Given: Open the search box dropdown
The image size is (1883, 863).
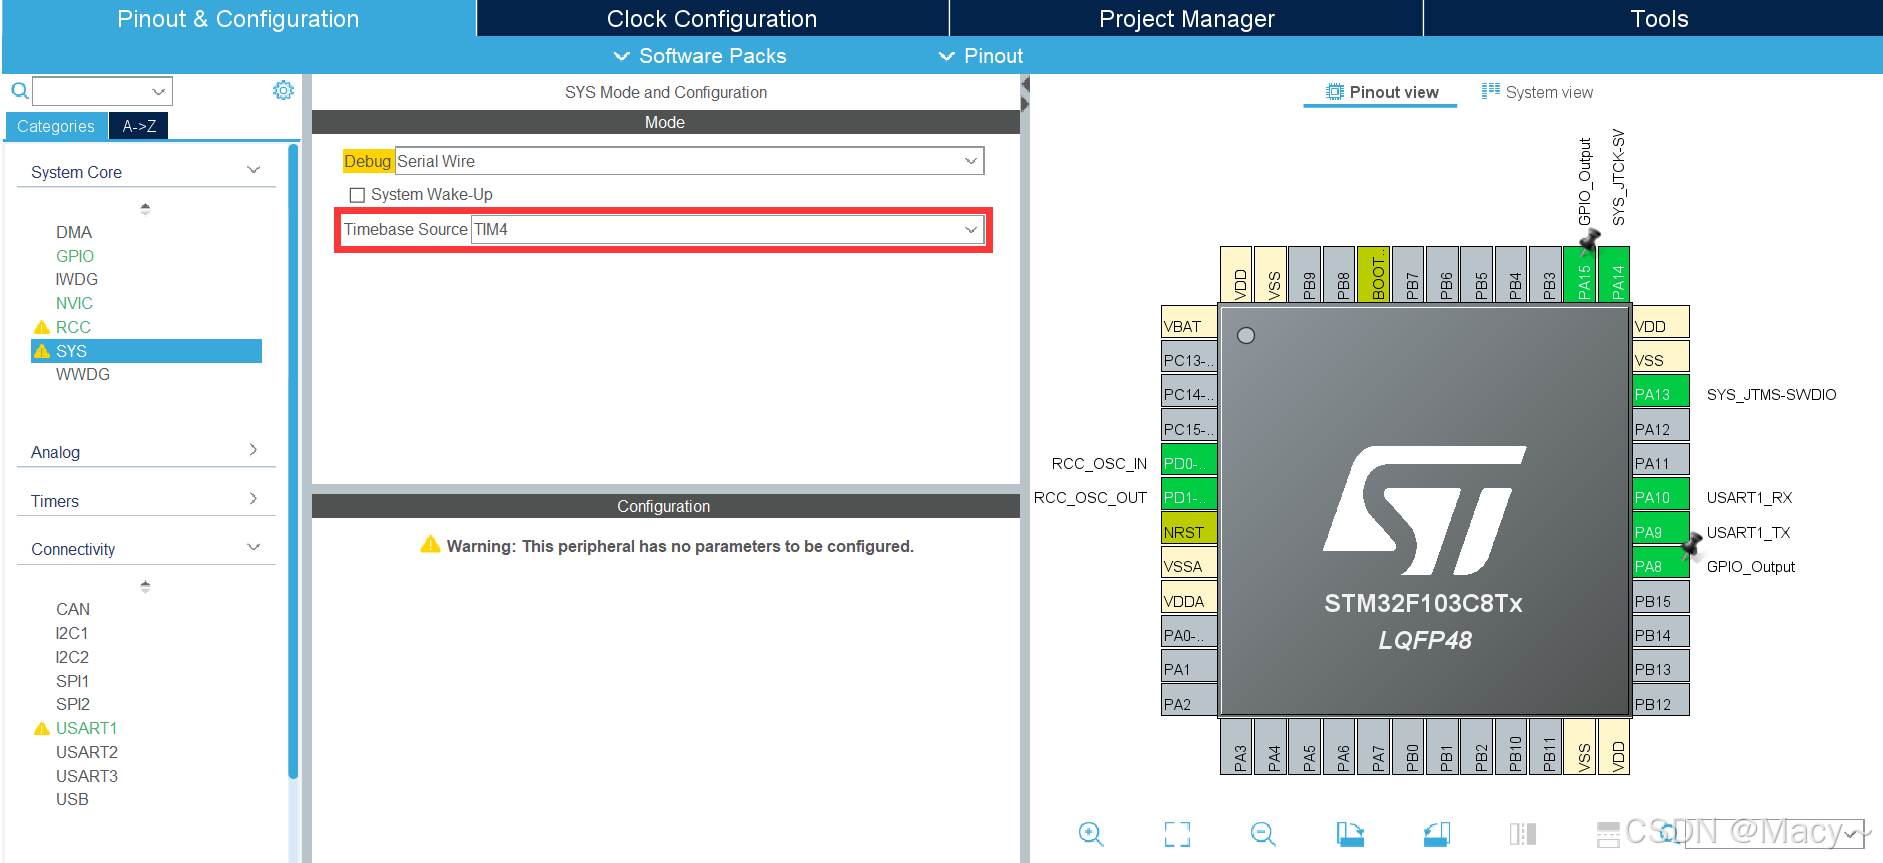Looking at the screenshot, I should (158, 91).
